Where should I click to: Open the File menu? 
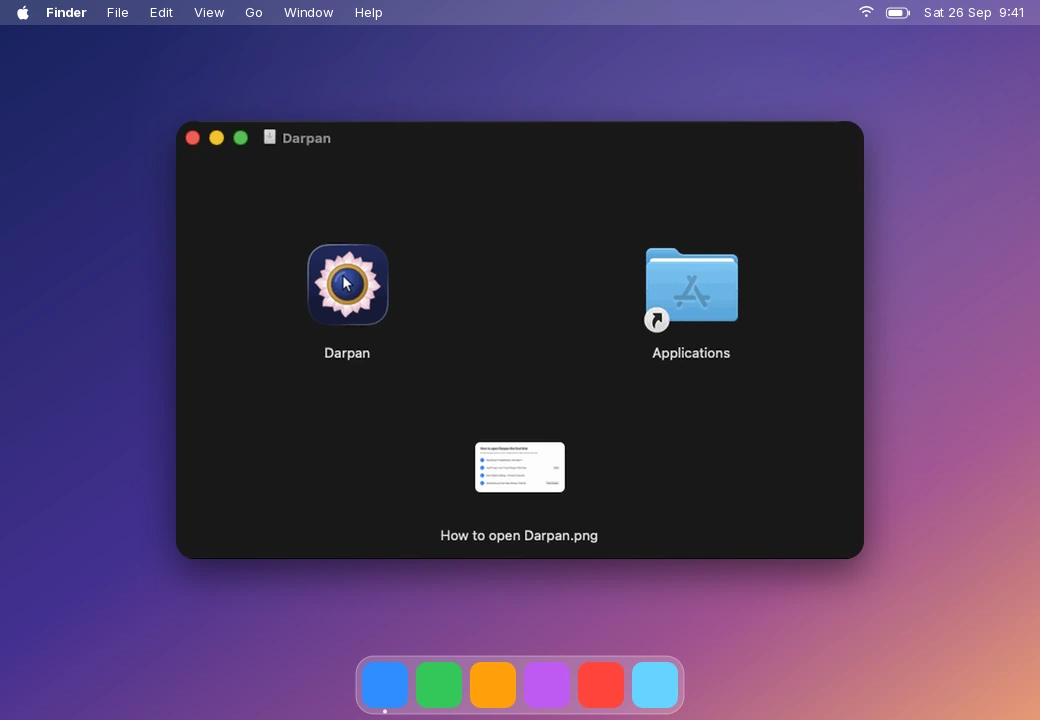(x=117, y=13)
